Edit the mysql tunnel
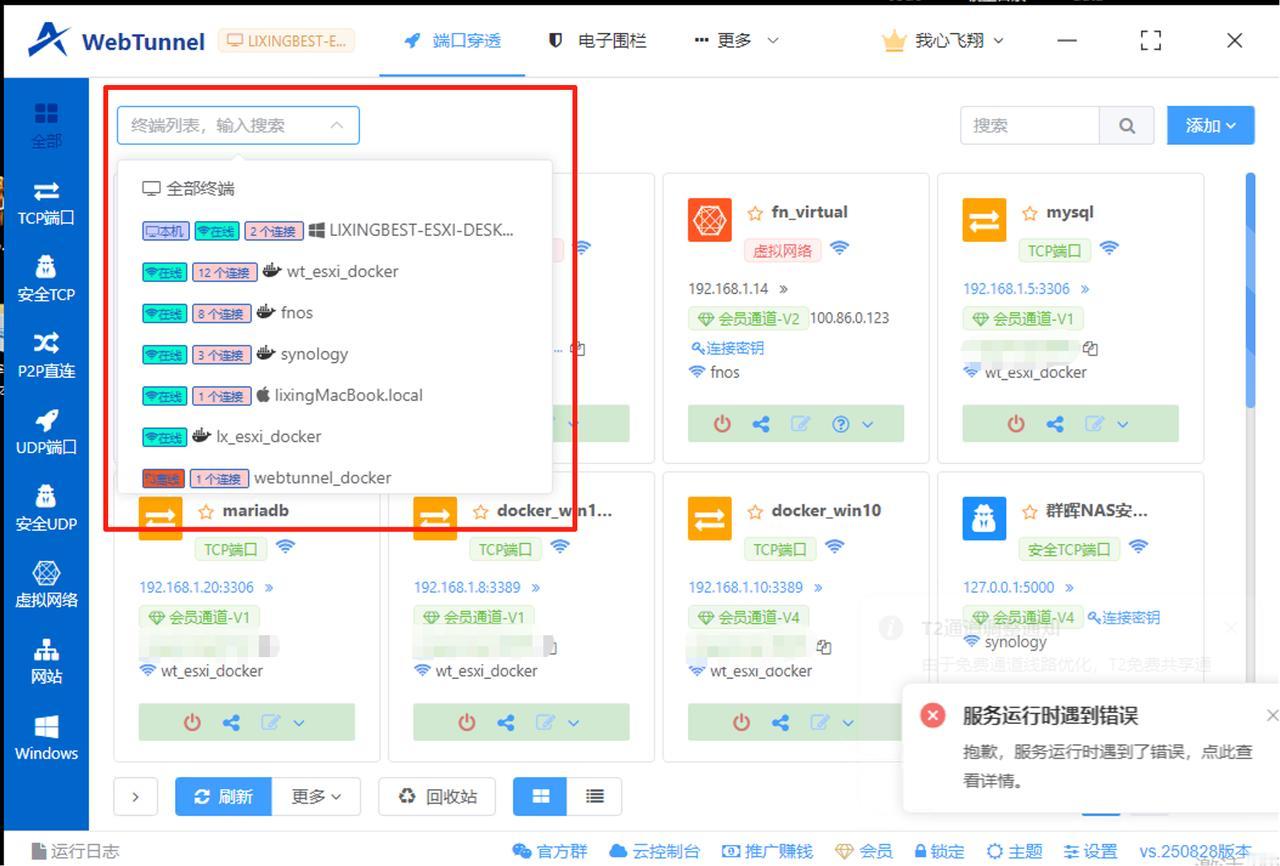Screen dimensions: 1280x866 click(x=1094, y=424)
